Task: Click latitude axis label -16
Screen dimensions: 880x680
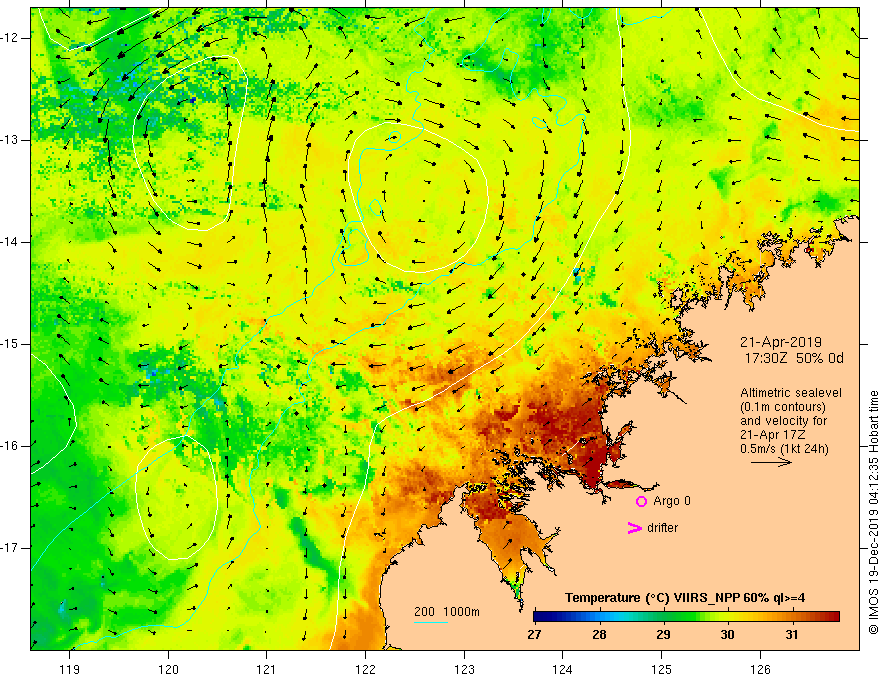Action: coord(10,446)
